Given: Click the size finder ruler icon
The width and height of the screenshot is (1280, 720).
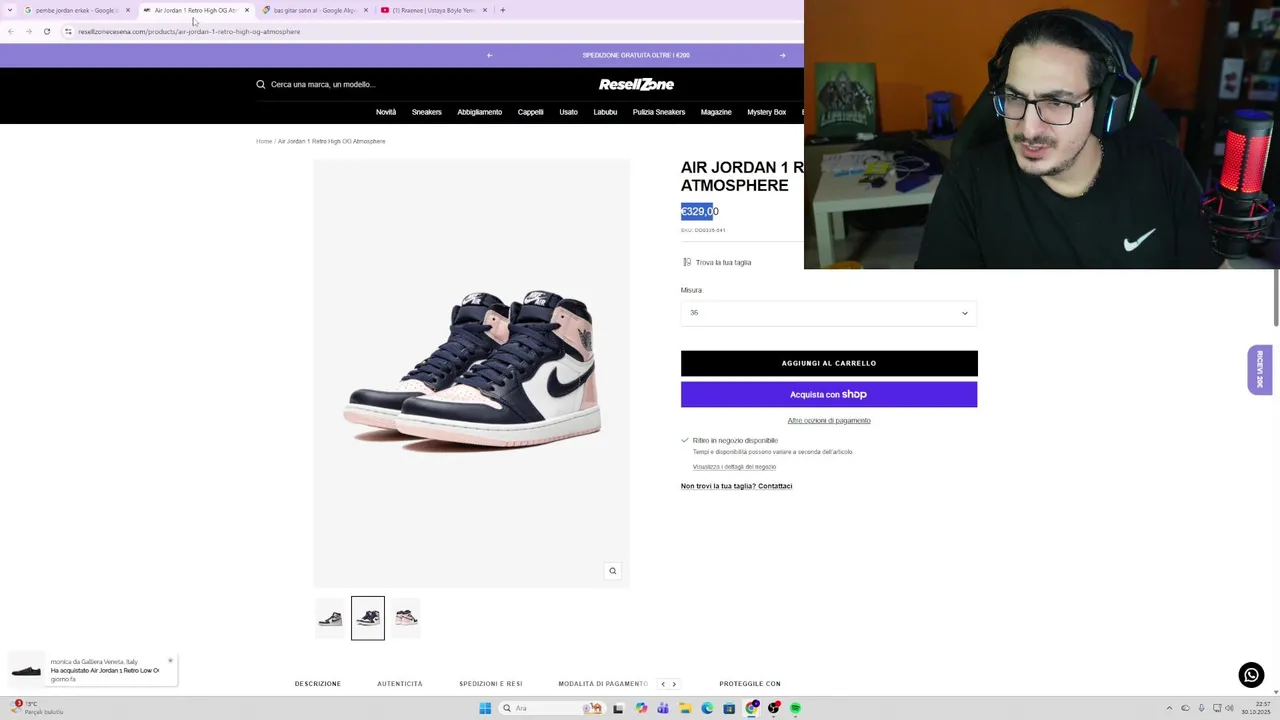Looking at the screenshot, I should click(x=687, y=262).
